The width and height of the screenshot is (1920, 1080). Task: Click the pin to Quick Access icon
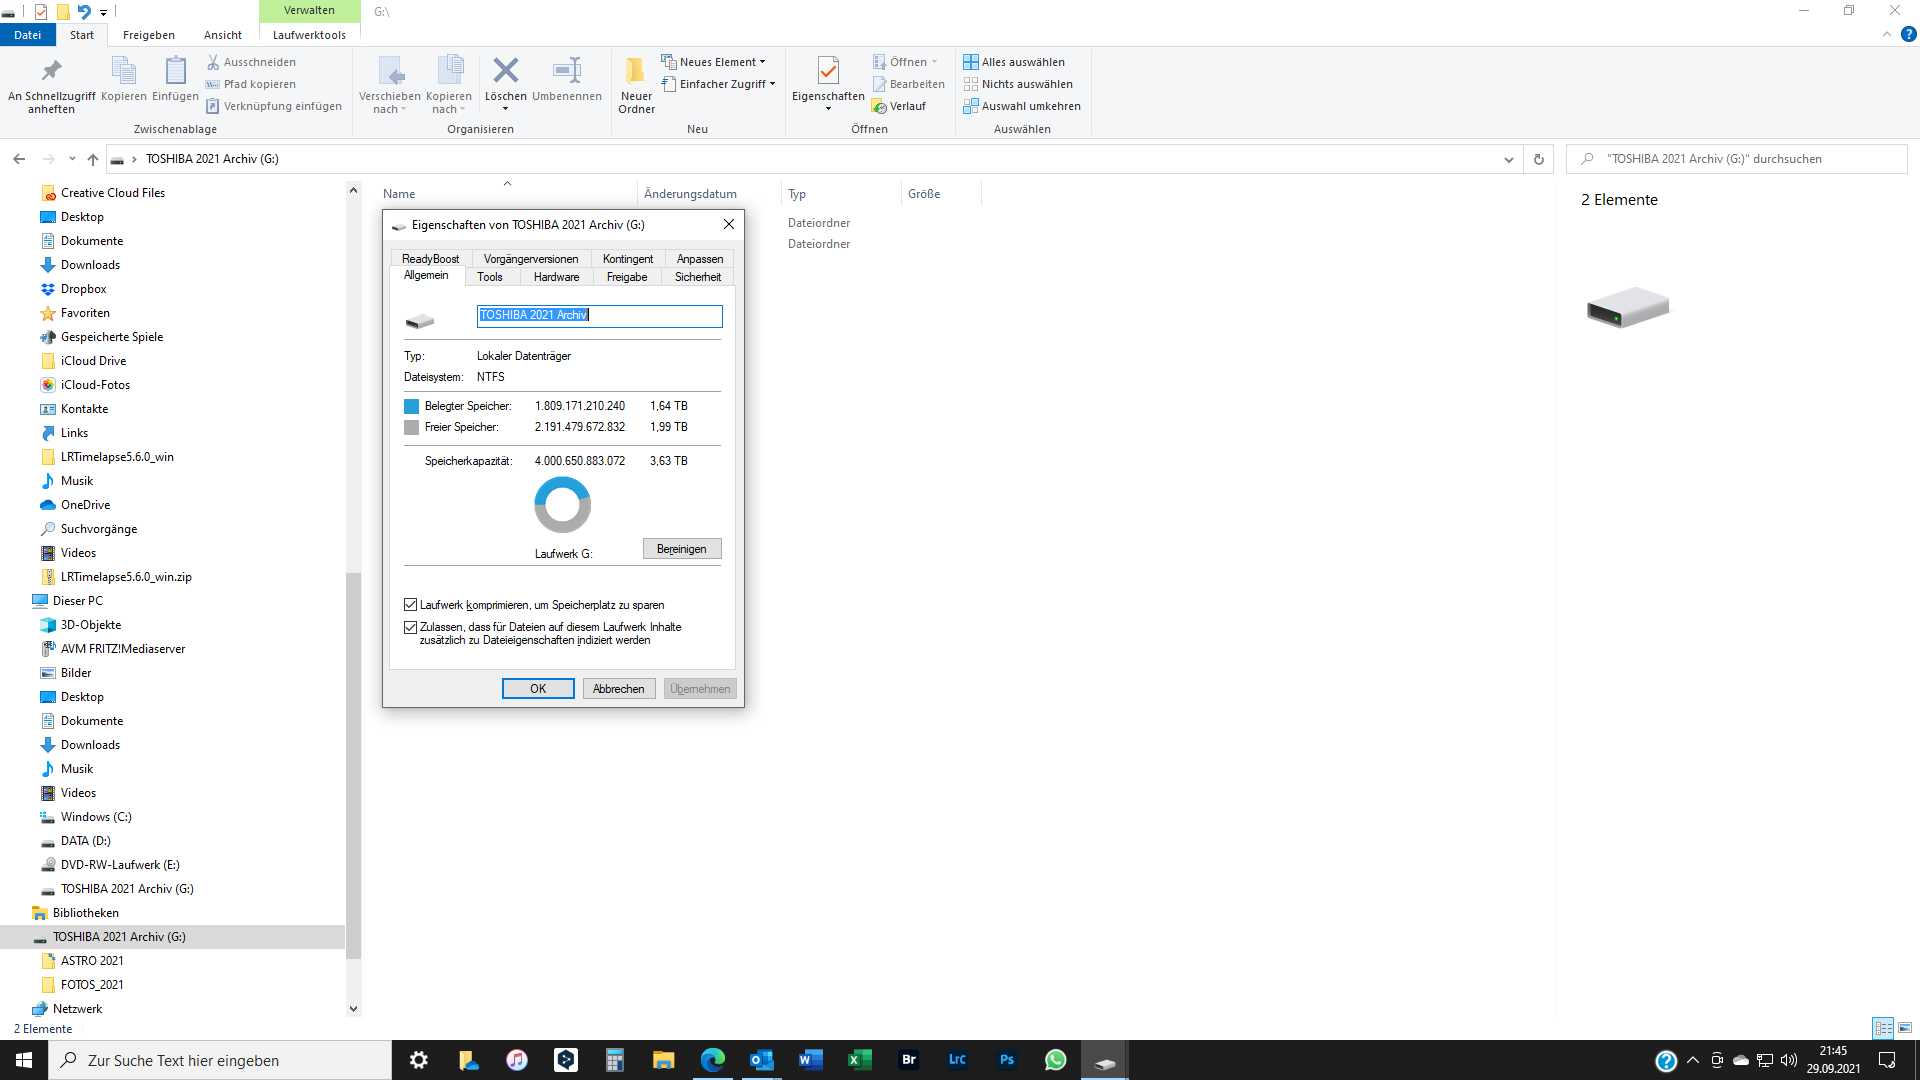coord(51,71)
